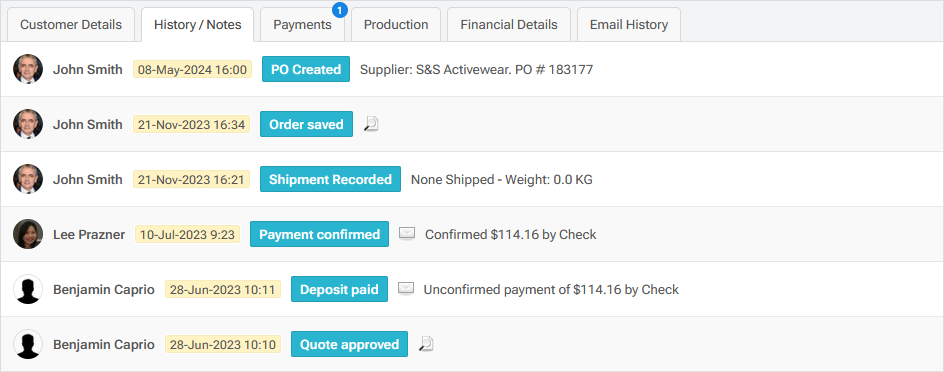Click envelope icon in Deposit paid row
Screen dimensions: 944x372
click(406, 289)
